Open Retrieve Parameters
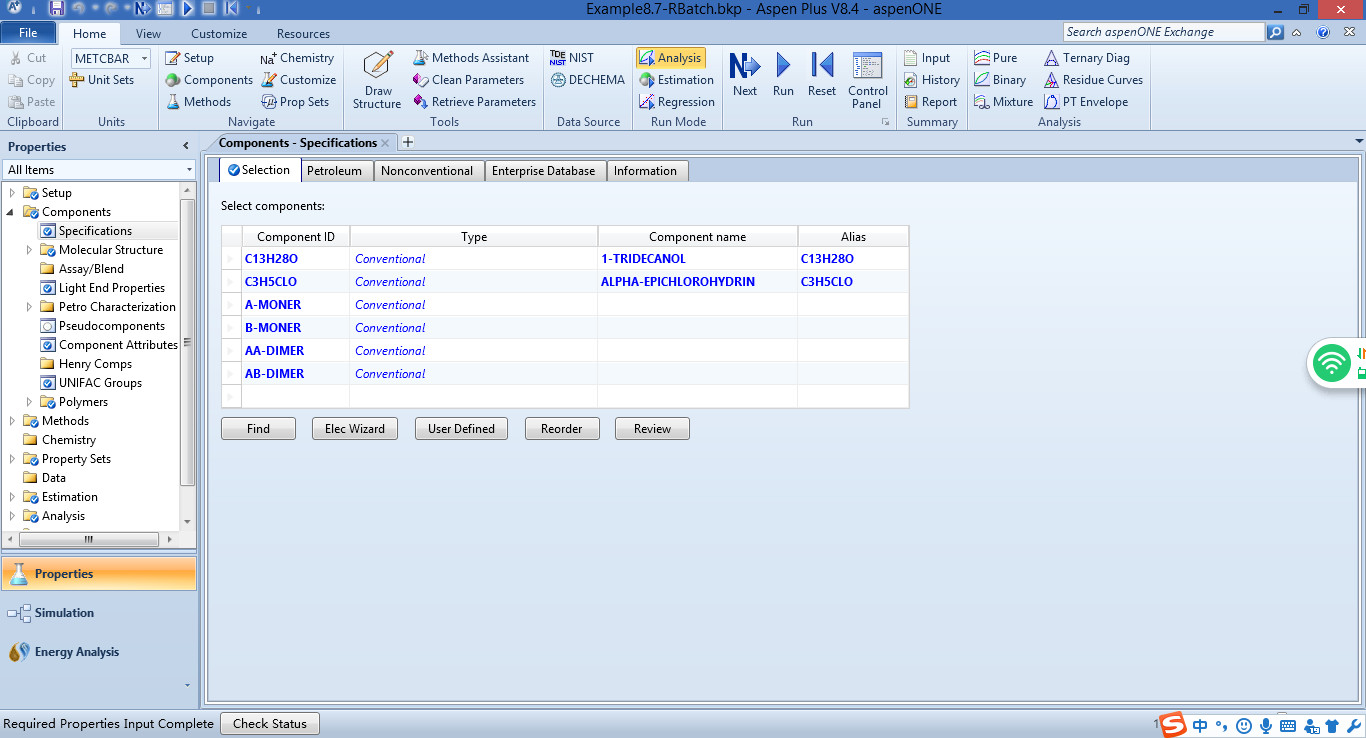 pos(474,102)
